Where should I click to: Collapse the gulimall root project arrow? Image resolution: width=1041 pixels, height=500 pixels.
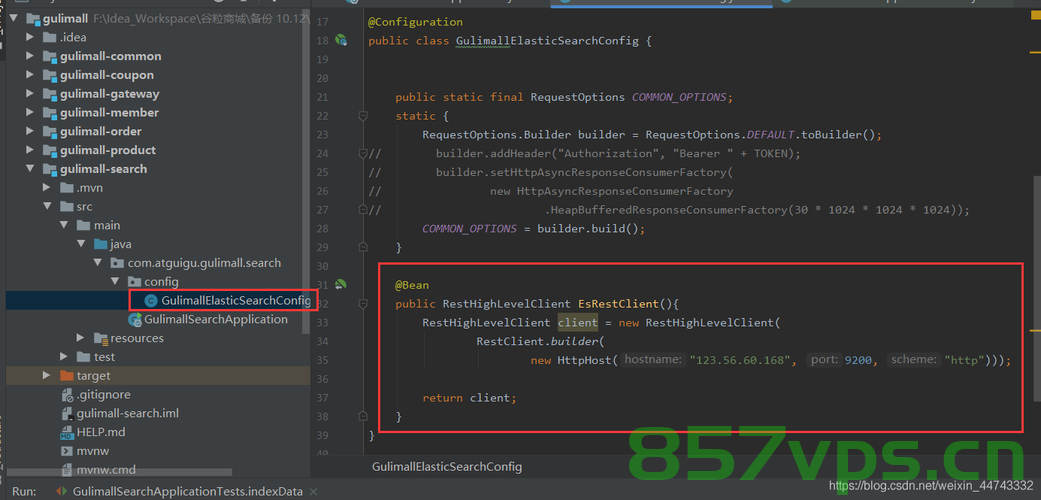(13, 19)
